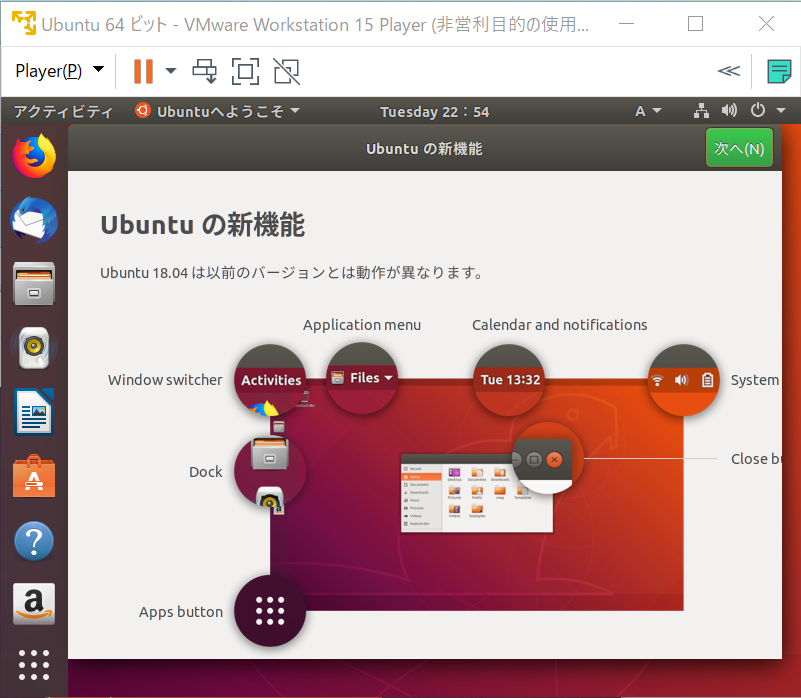
Task: Pause the virtual machine in VMware
Action: 144,71
